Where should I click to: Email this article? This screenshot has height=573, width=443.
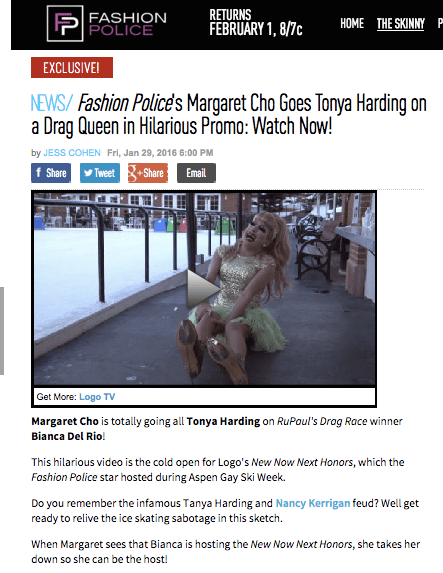[196, 173]
